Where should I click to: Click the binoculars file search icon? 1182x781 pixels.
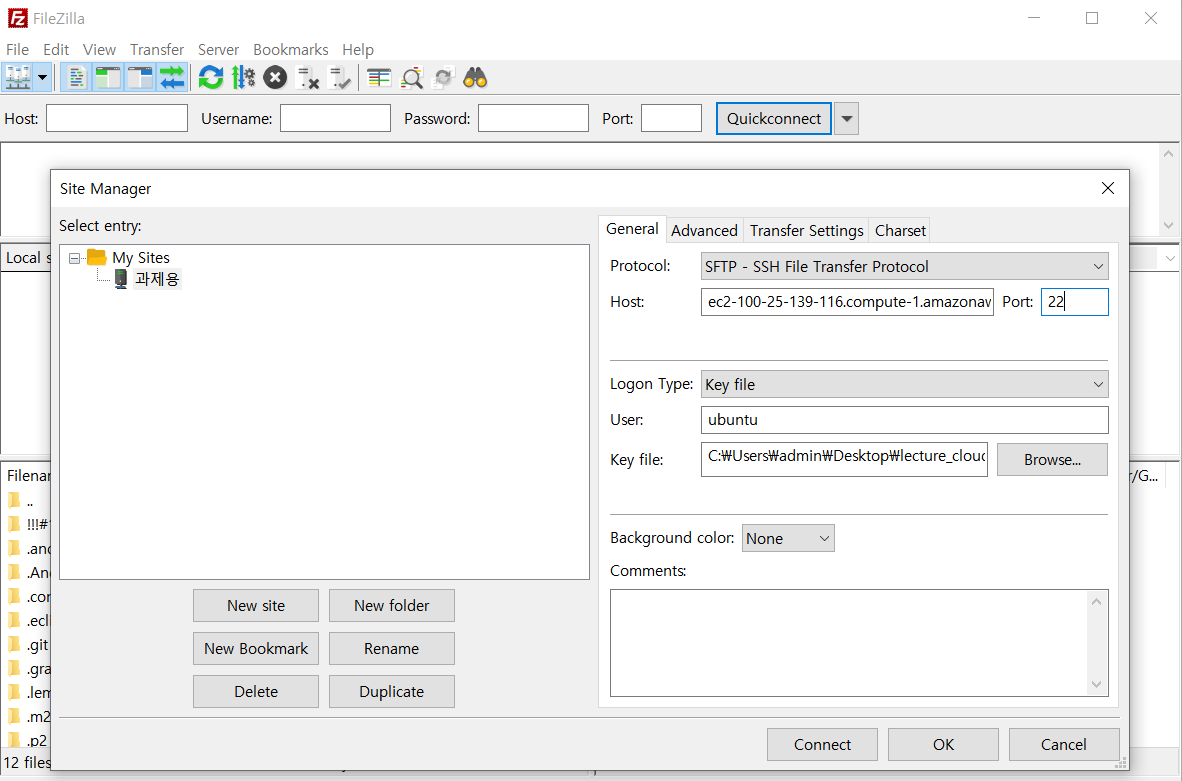pyautogui.click(x=475, y=78)
